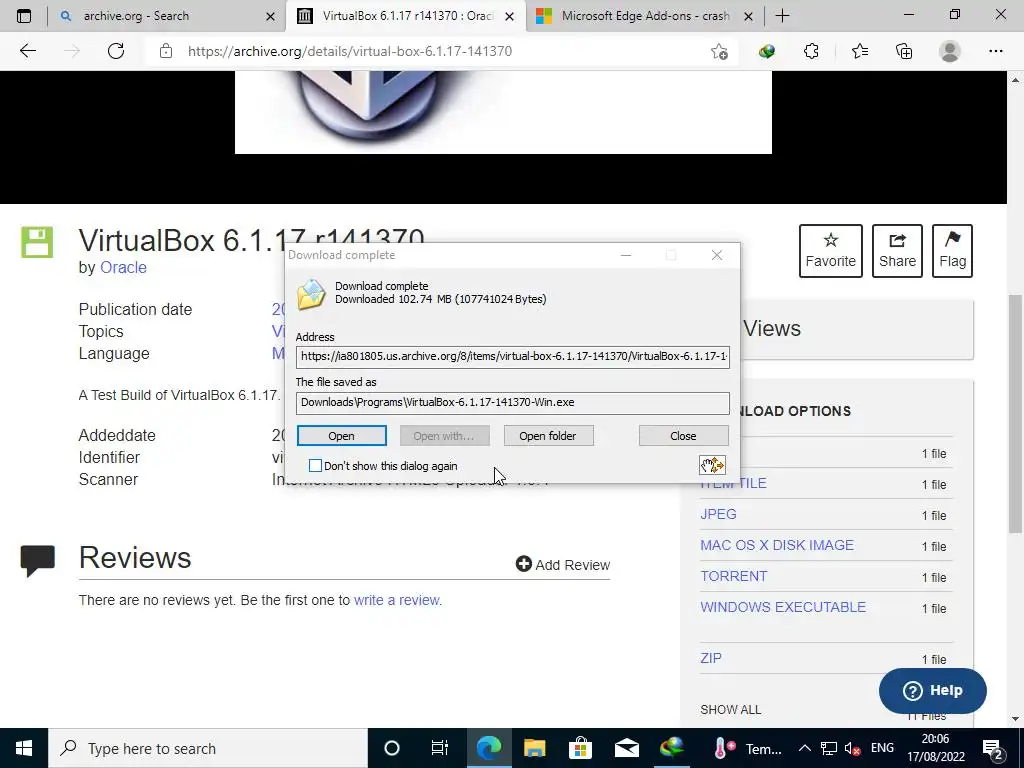Click the drag-and-drop hand icon in dialog
The height and width of the screenshot is (768, 1024).
coord(712,465)
